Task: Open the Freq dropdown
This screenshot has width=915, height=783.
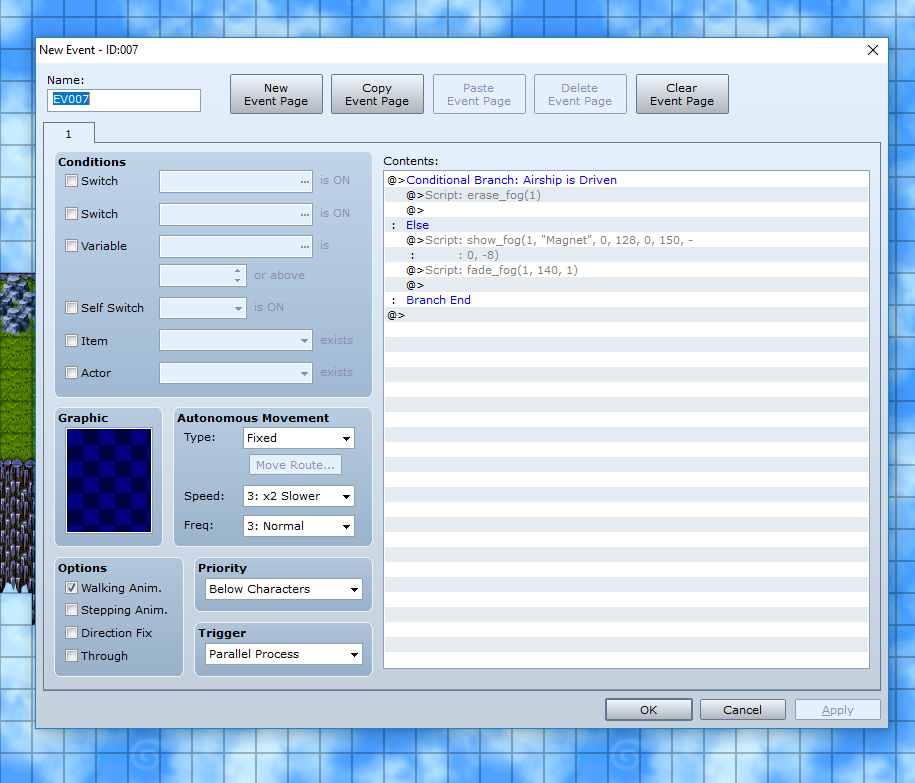Action: [x=299, y=526]
